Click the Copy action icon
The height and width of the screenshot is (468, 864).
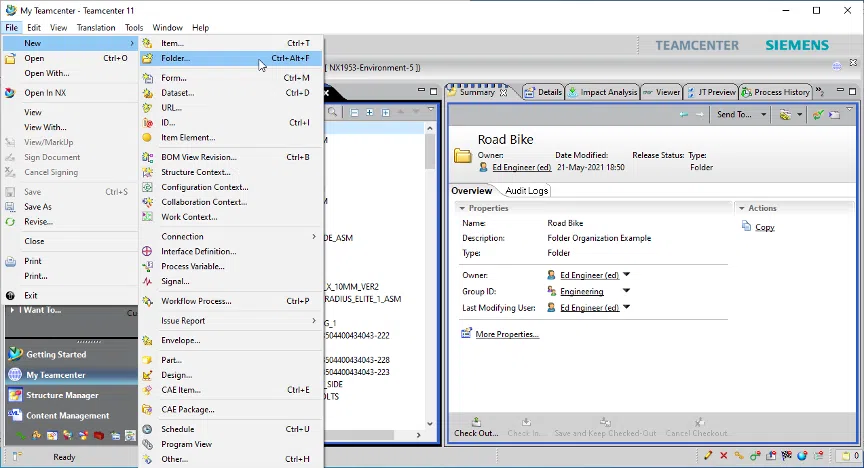[x=746, y=226]
